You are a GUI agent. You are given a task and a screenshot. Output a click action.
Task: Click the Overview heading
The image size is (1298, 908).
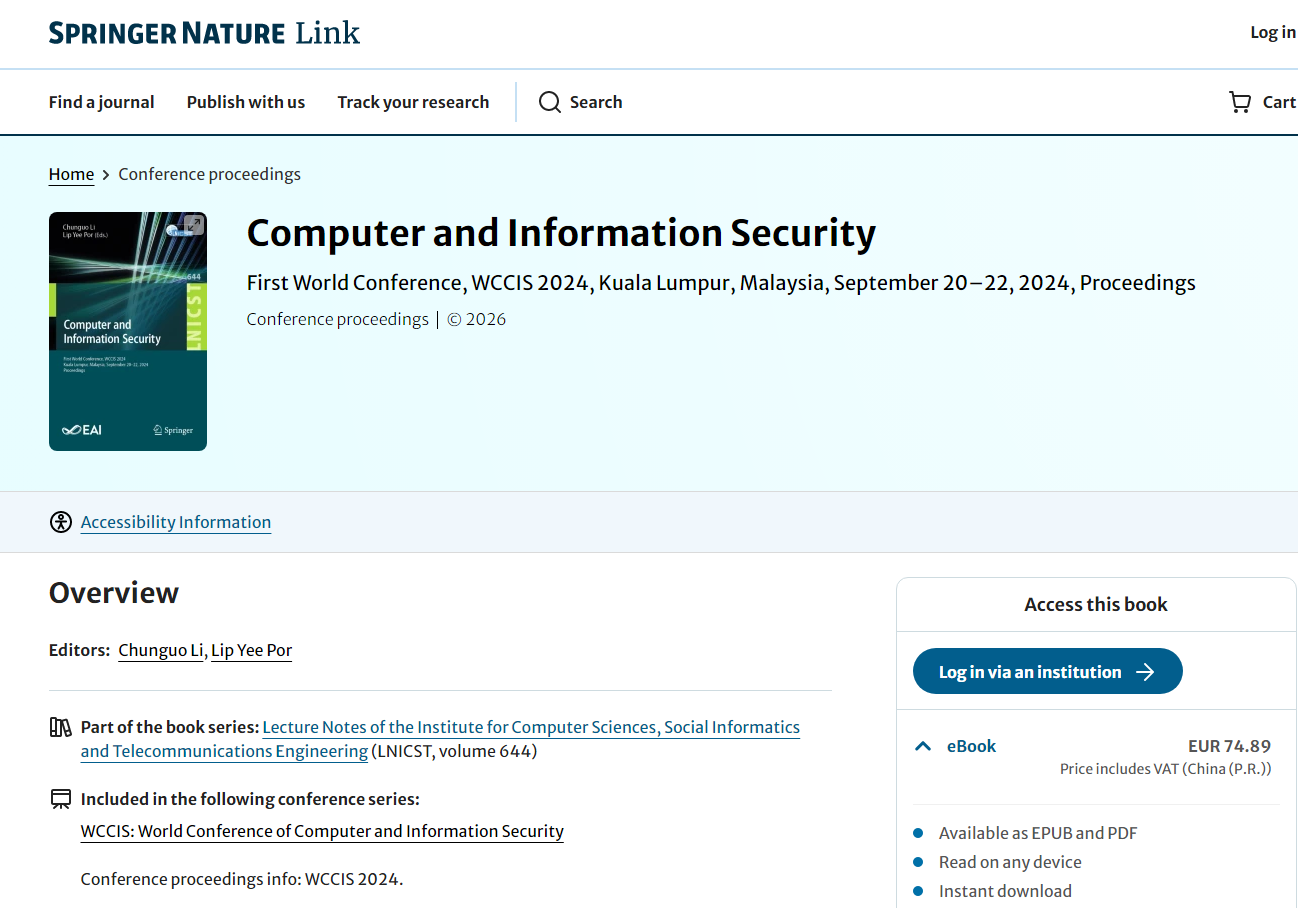point(114,593)
